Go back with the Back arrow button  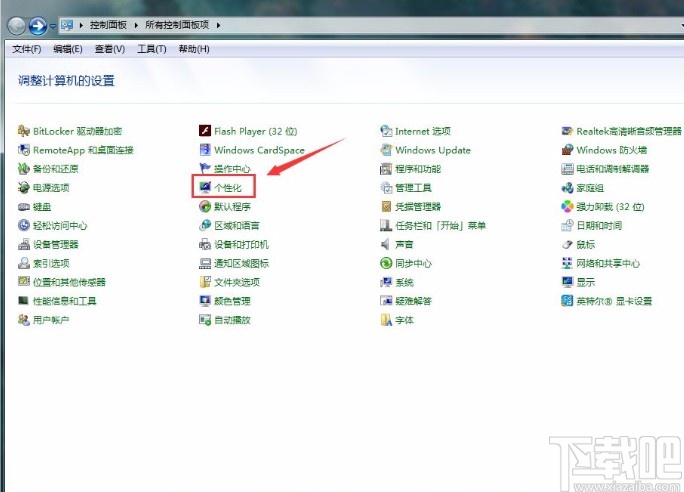[x=17, y=26]
